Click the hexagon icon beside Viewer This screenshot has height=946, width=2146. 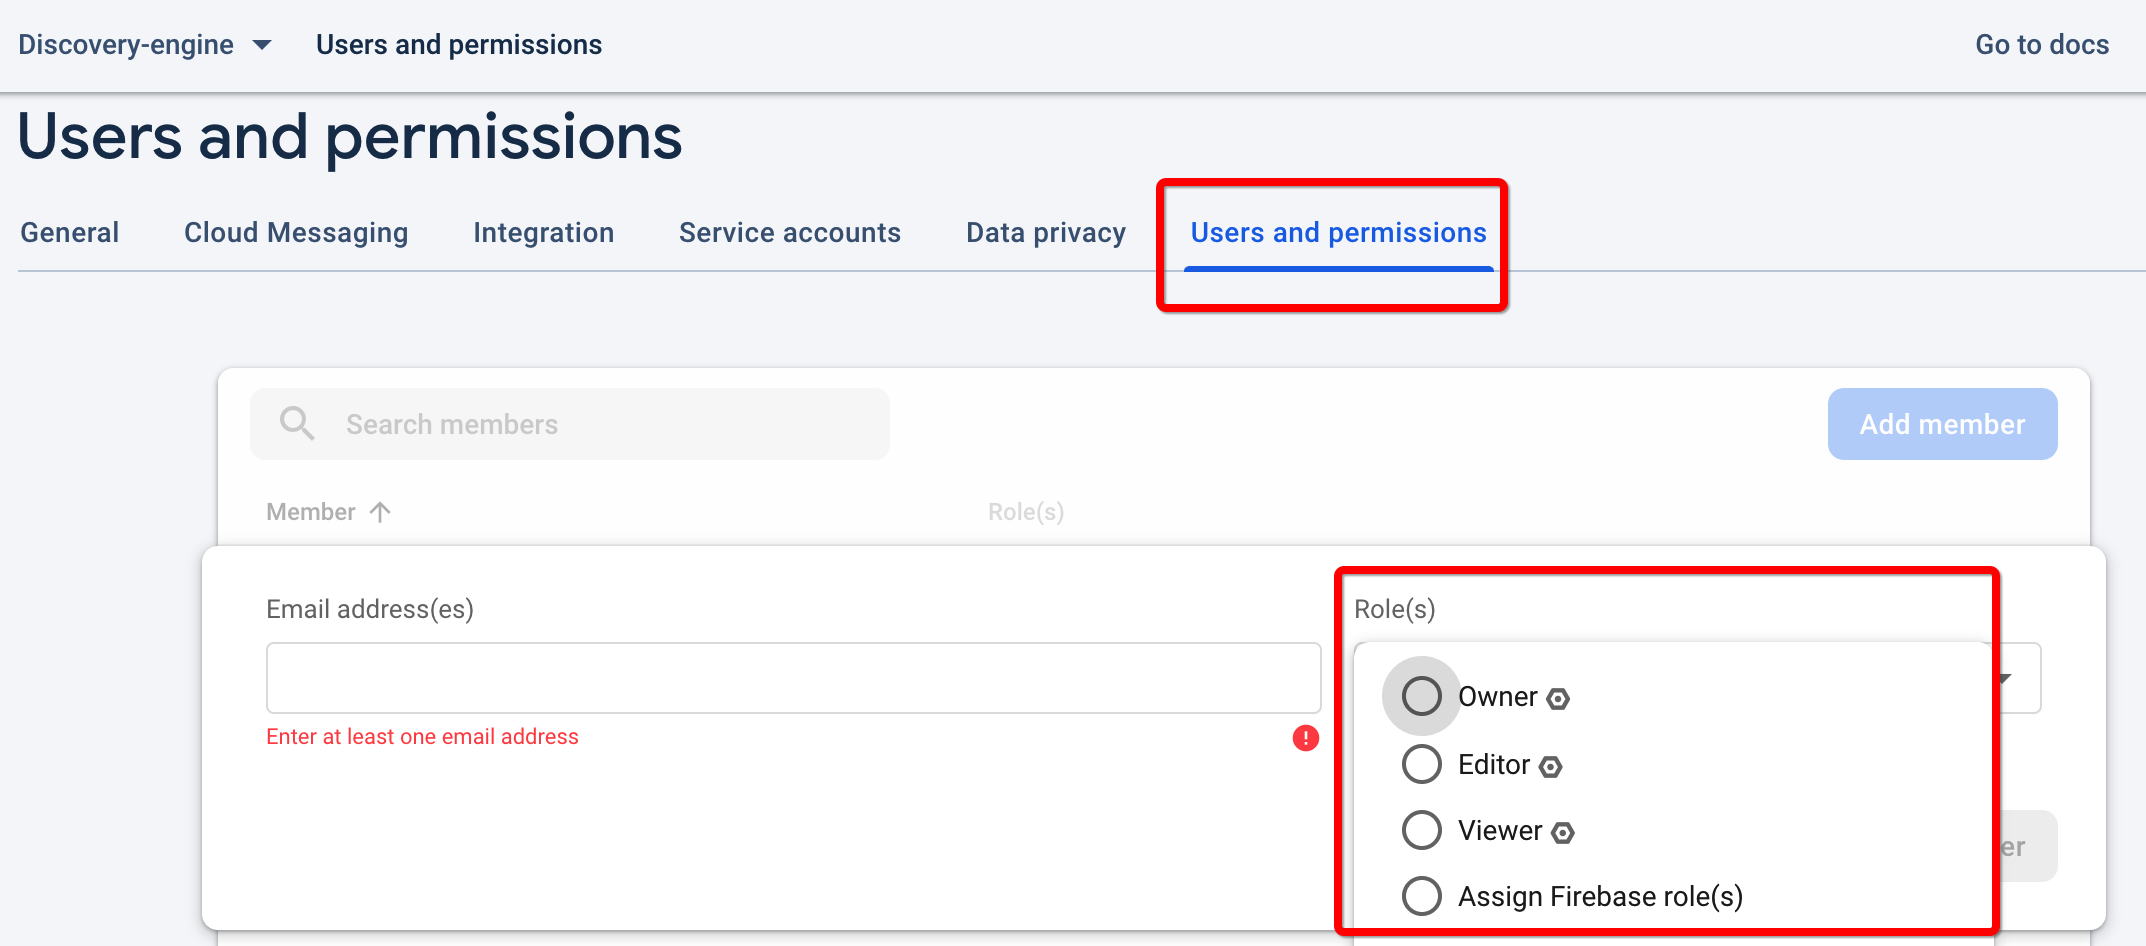tap(1563, 833)
